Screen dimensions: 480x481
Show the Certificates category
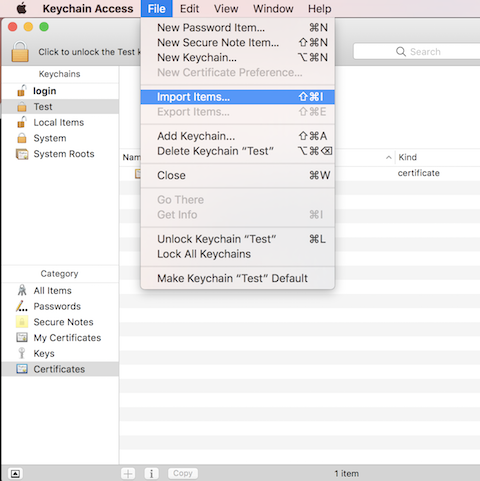pyautogui.click(x=60, y=369)
